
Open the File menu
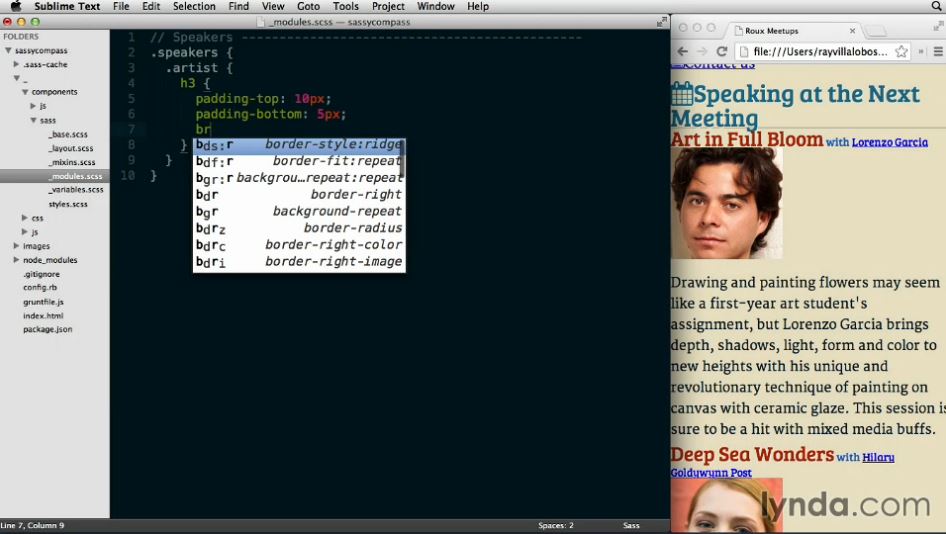coord(121,6)
